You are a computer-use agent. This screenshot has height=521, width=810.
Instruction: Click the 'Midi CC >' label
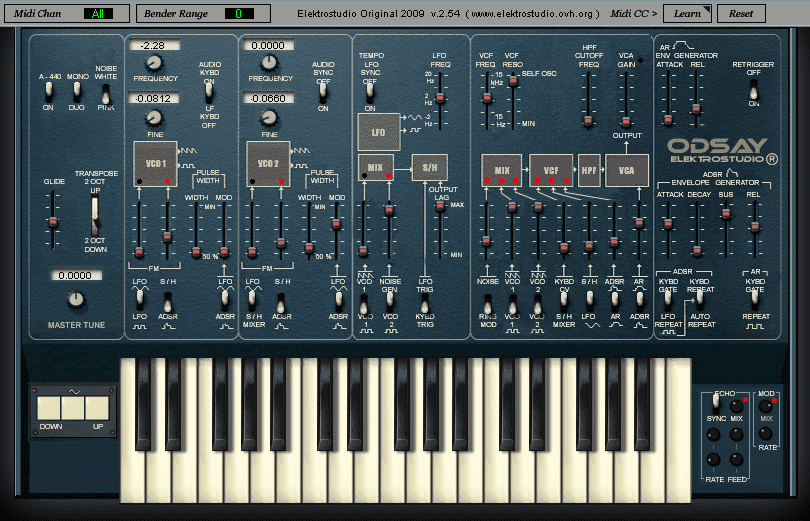633,14
